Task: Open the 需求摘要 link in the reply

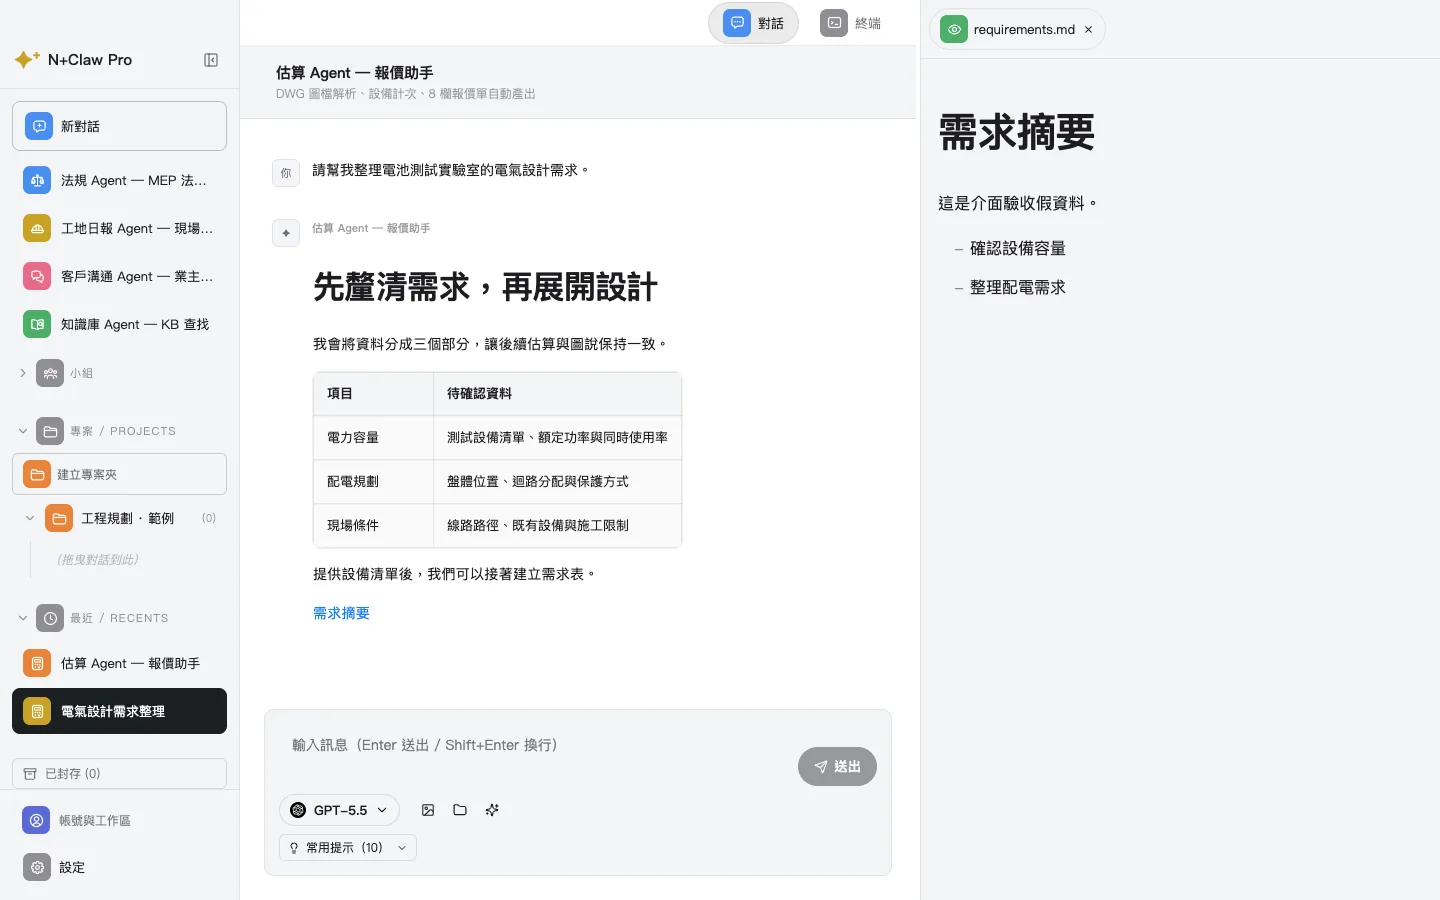Action: [341, 613]
